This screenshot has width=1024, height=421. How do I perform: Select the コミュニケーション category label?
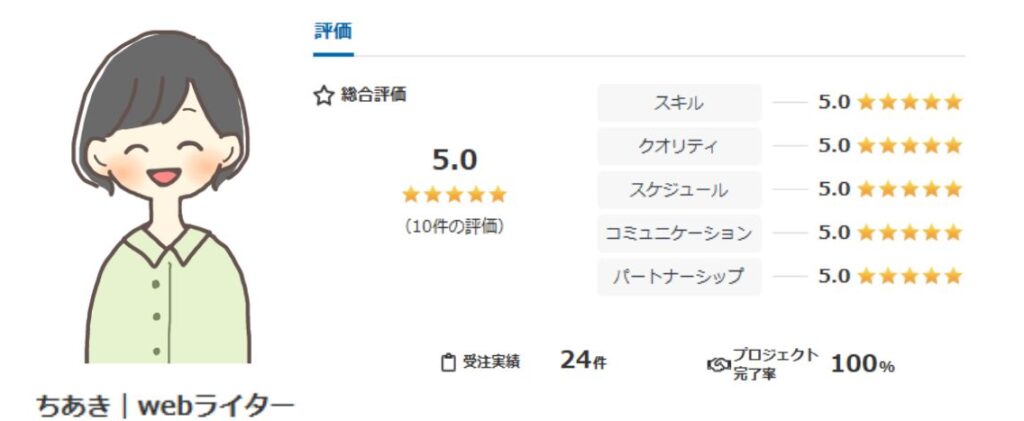pyautogui.click(x=679, y=233)
